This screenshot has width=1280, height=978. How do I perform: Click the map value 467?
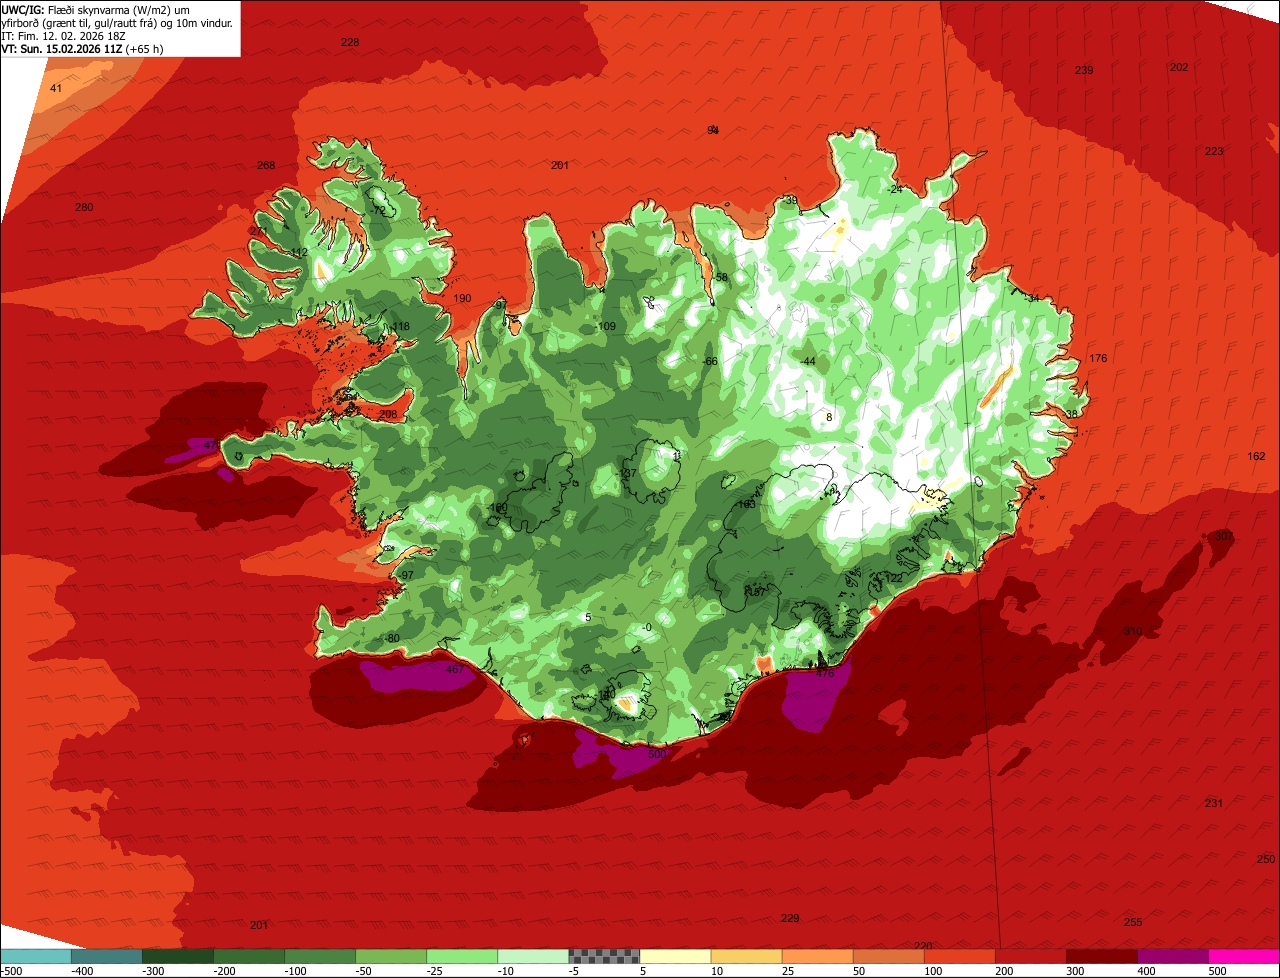pyautogui.click(x=455, y=670)
